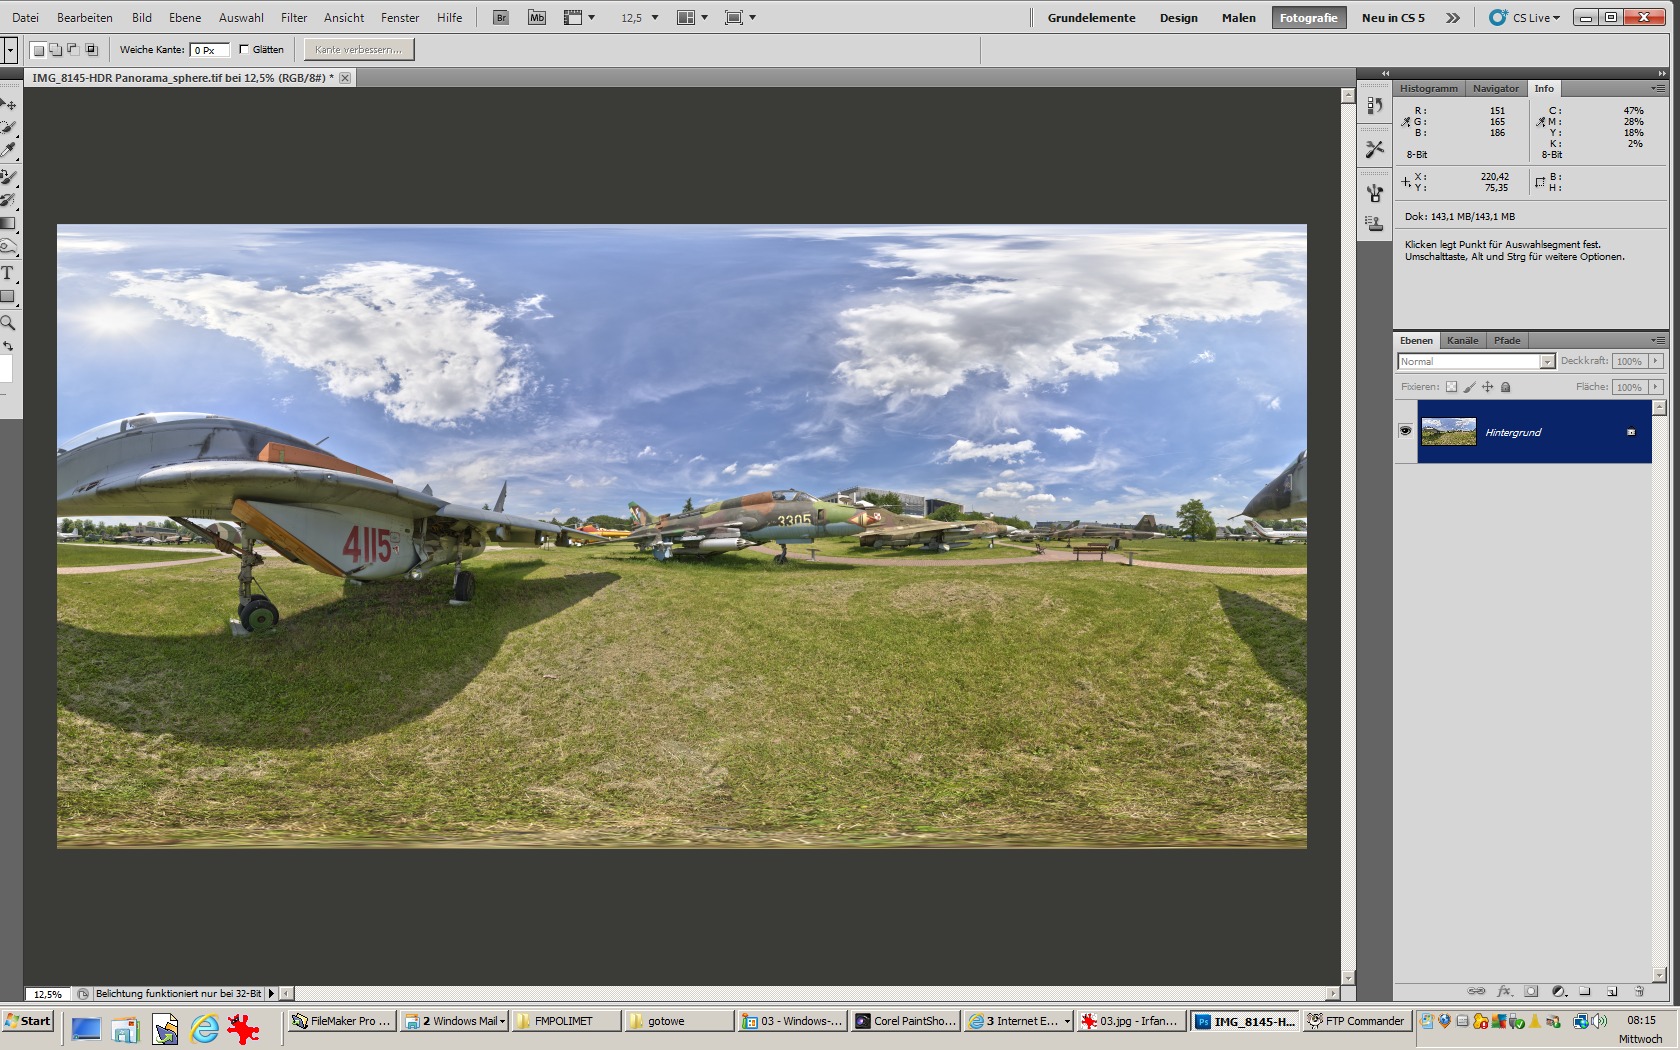The image size is (1680, 1050).
Task: Open the Deckkraft opacity slider arrow
Action: 1656,362
